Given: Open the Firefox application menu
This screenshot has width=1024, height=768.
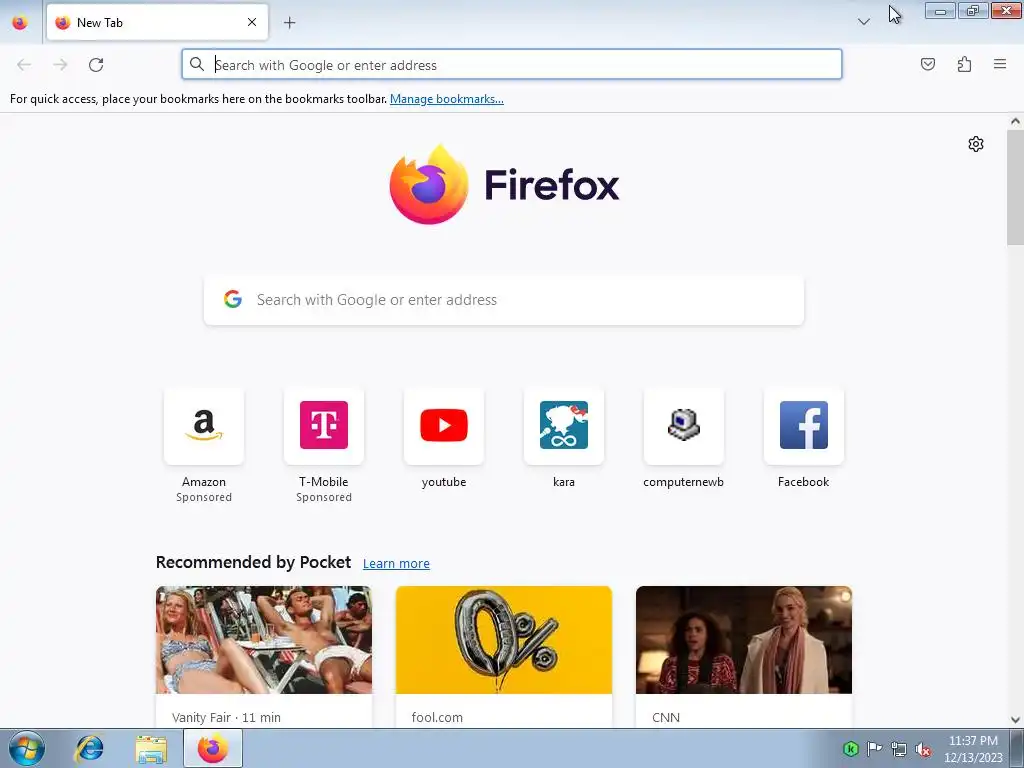Looking at the screenshot, I should pos(1000,64).
